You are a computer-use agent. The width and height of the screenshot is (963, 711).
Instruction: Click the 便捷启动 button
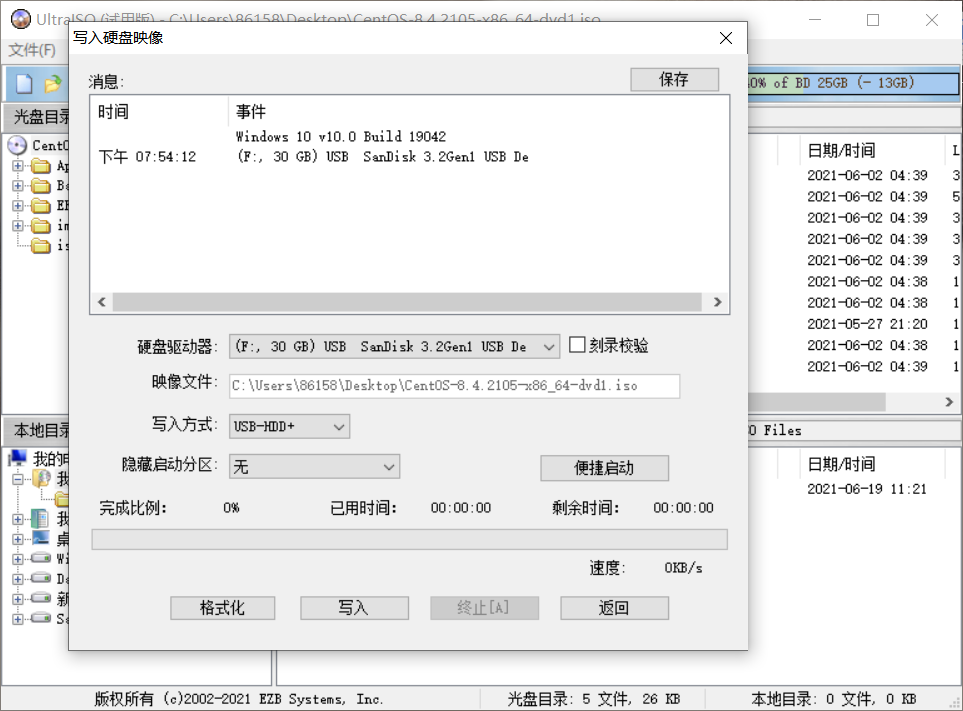click(604, 468)
